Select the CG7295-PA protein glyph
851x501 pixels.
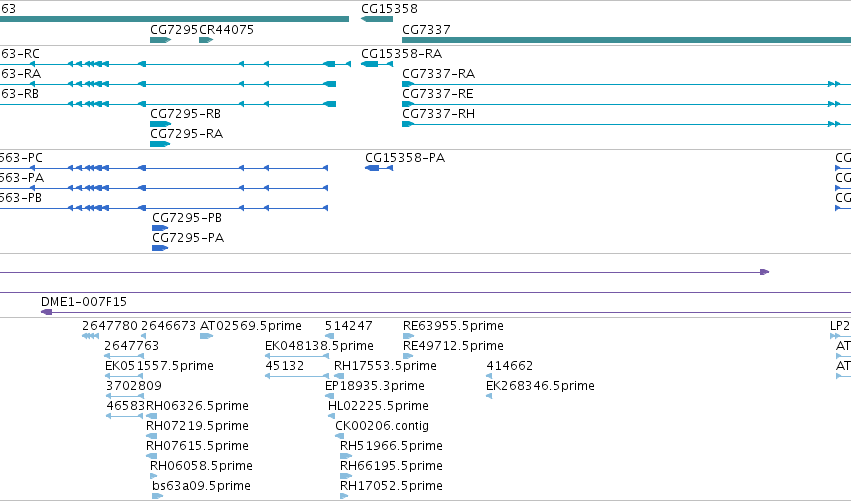160,248
